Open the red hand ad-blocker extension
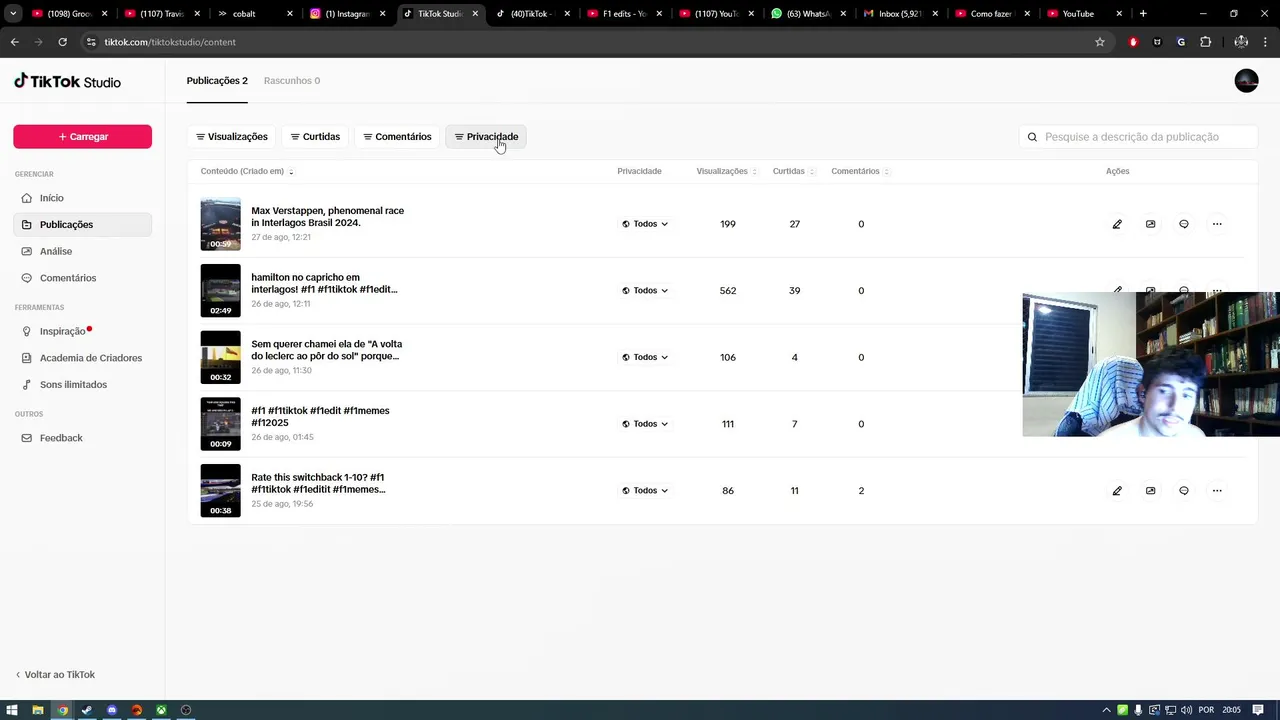 (1133, 42)
